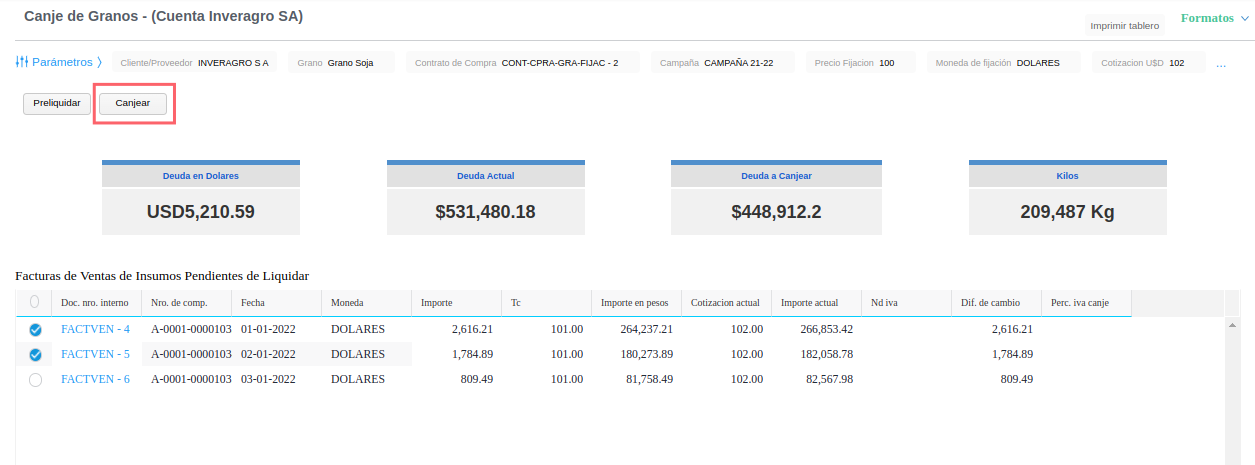Open the Formatos dropdown
Image resolution: width=1255 pixels, height=465 pixels.
(x=1214, y=18)
